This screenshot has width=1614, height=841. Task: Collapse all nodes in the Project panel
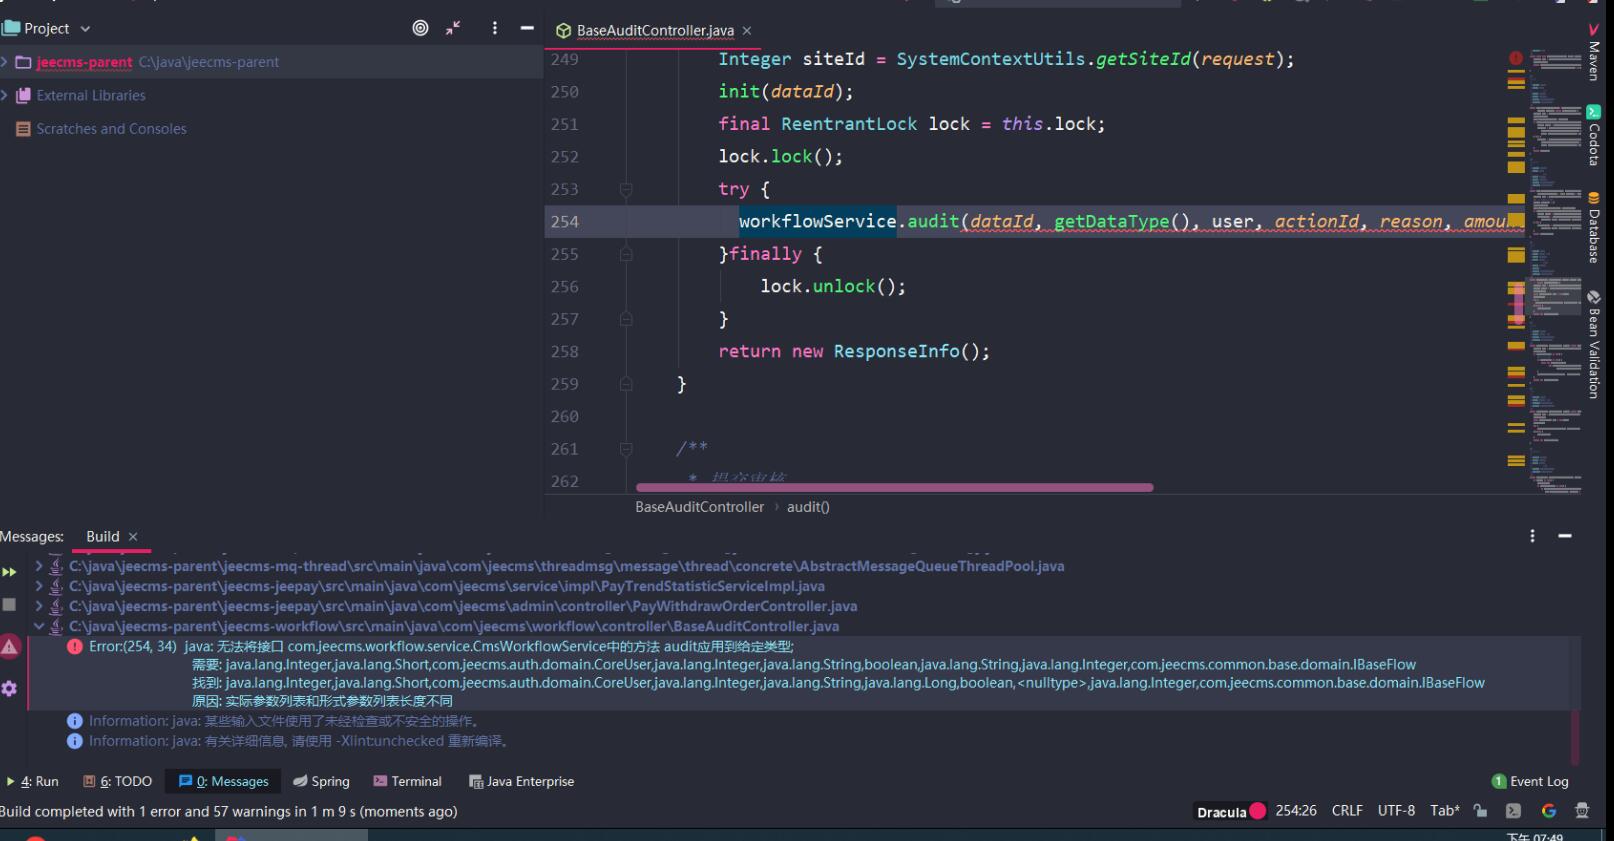[454, 28]
